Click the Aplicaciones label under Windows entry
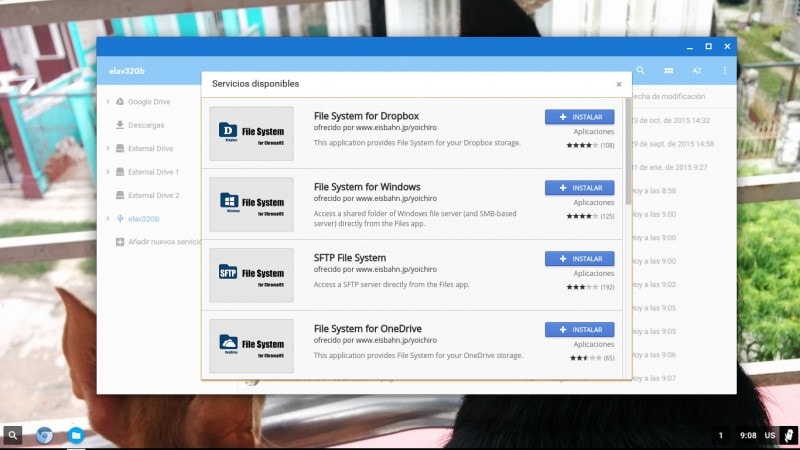 (593, 203)
